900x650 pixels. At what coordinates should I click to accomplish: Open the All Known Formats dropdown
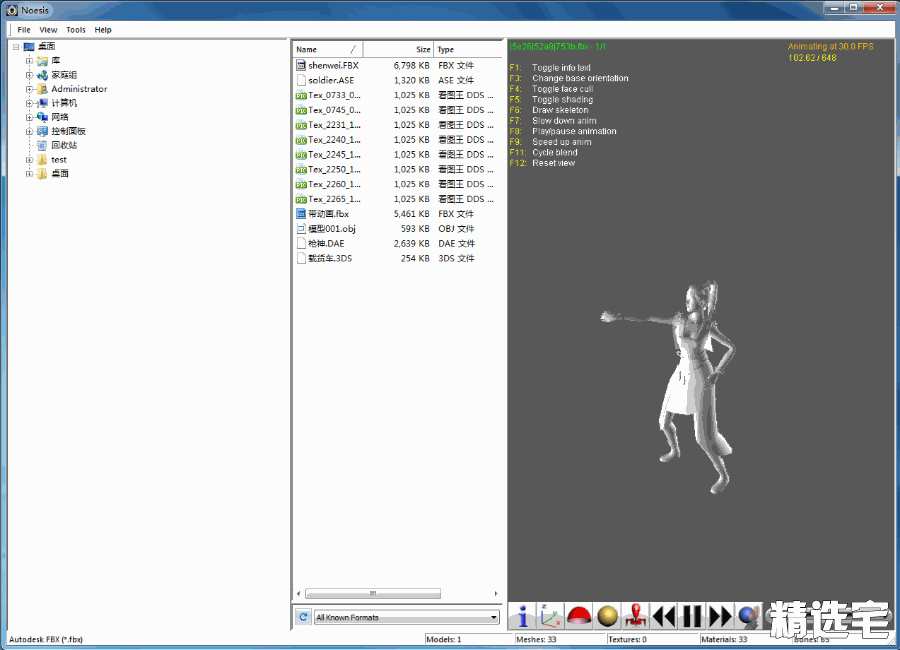(406, 617)
